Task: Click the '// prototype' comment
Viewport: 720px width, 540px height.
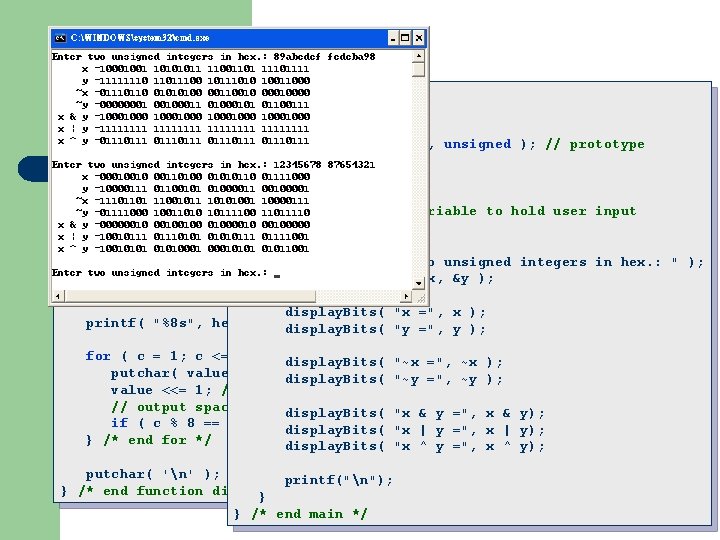Action: (595, 144)
